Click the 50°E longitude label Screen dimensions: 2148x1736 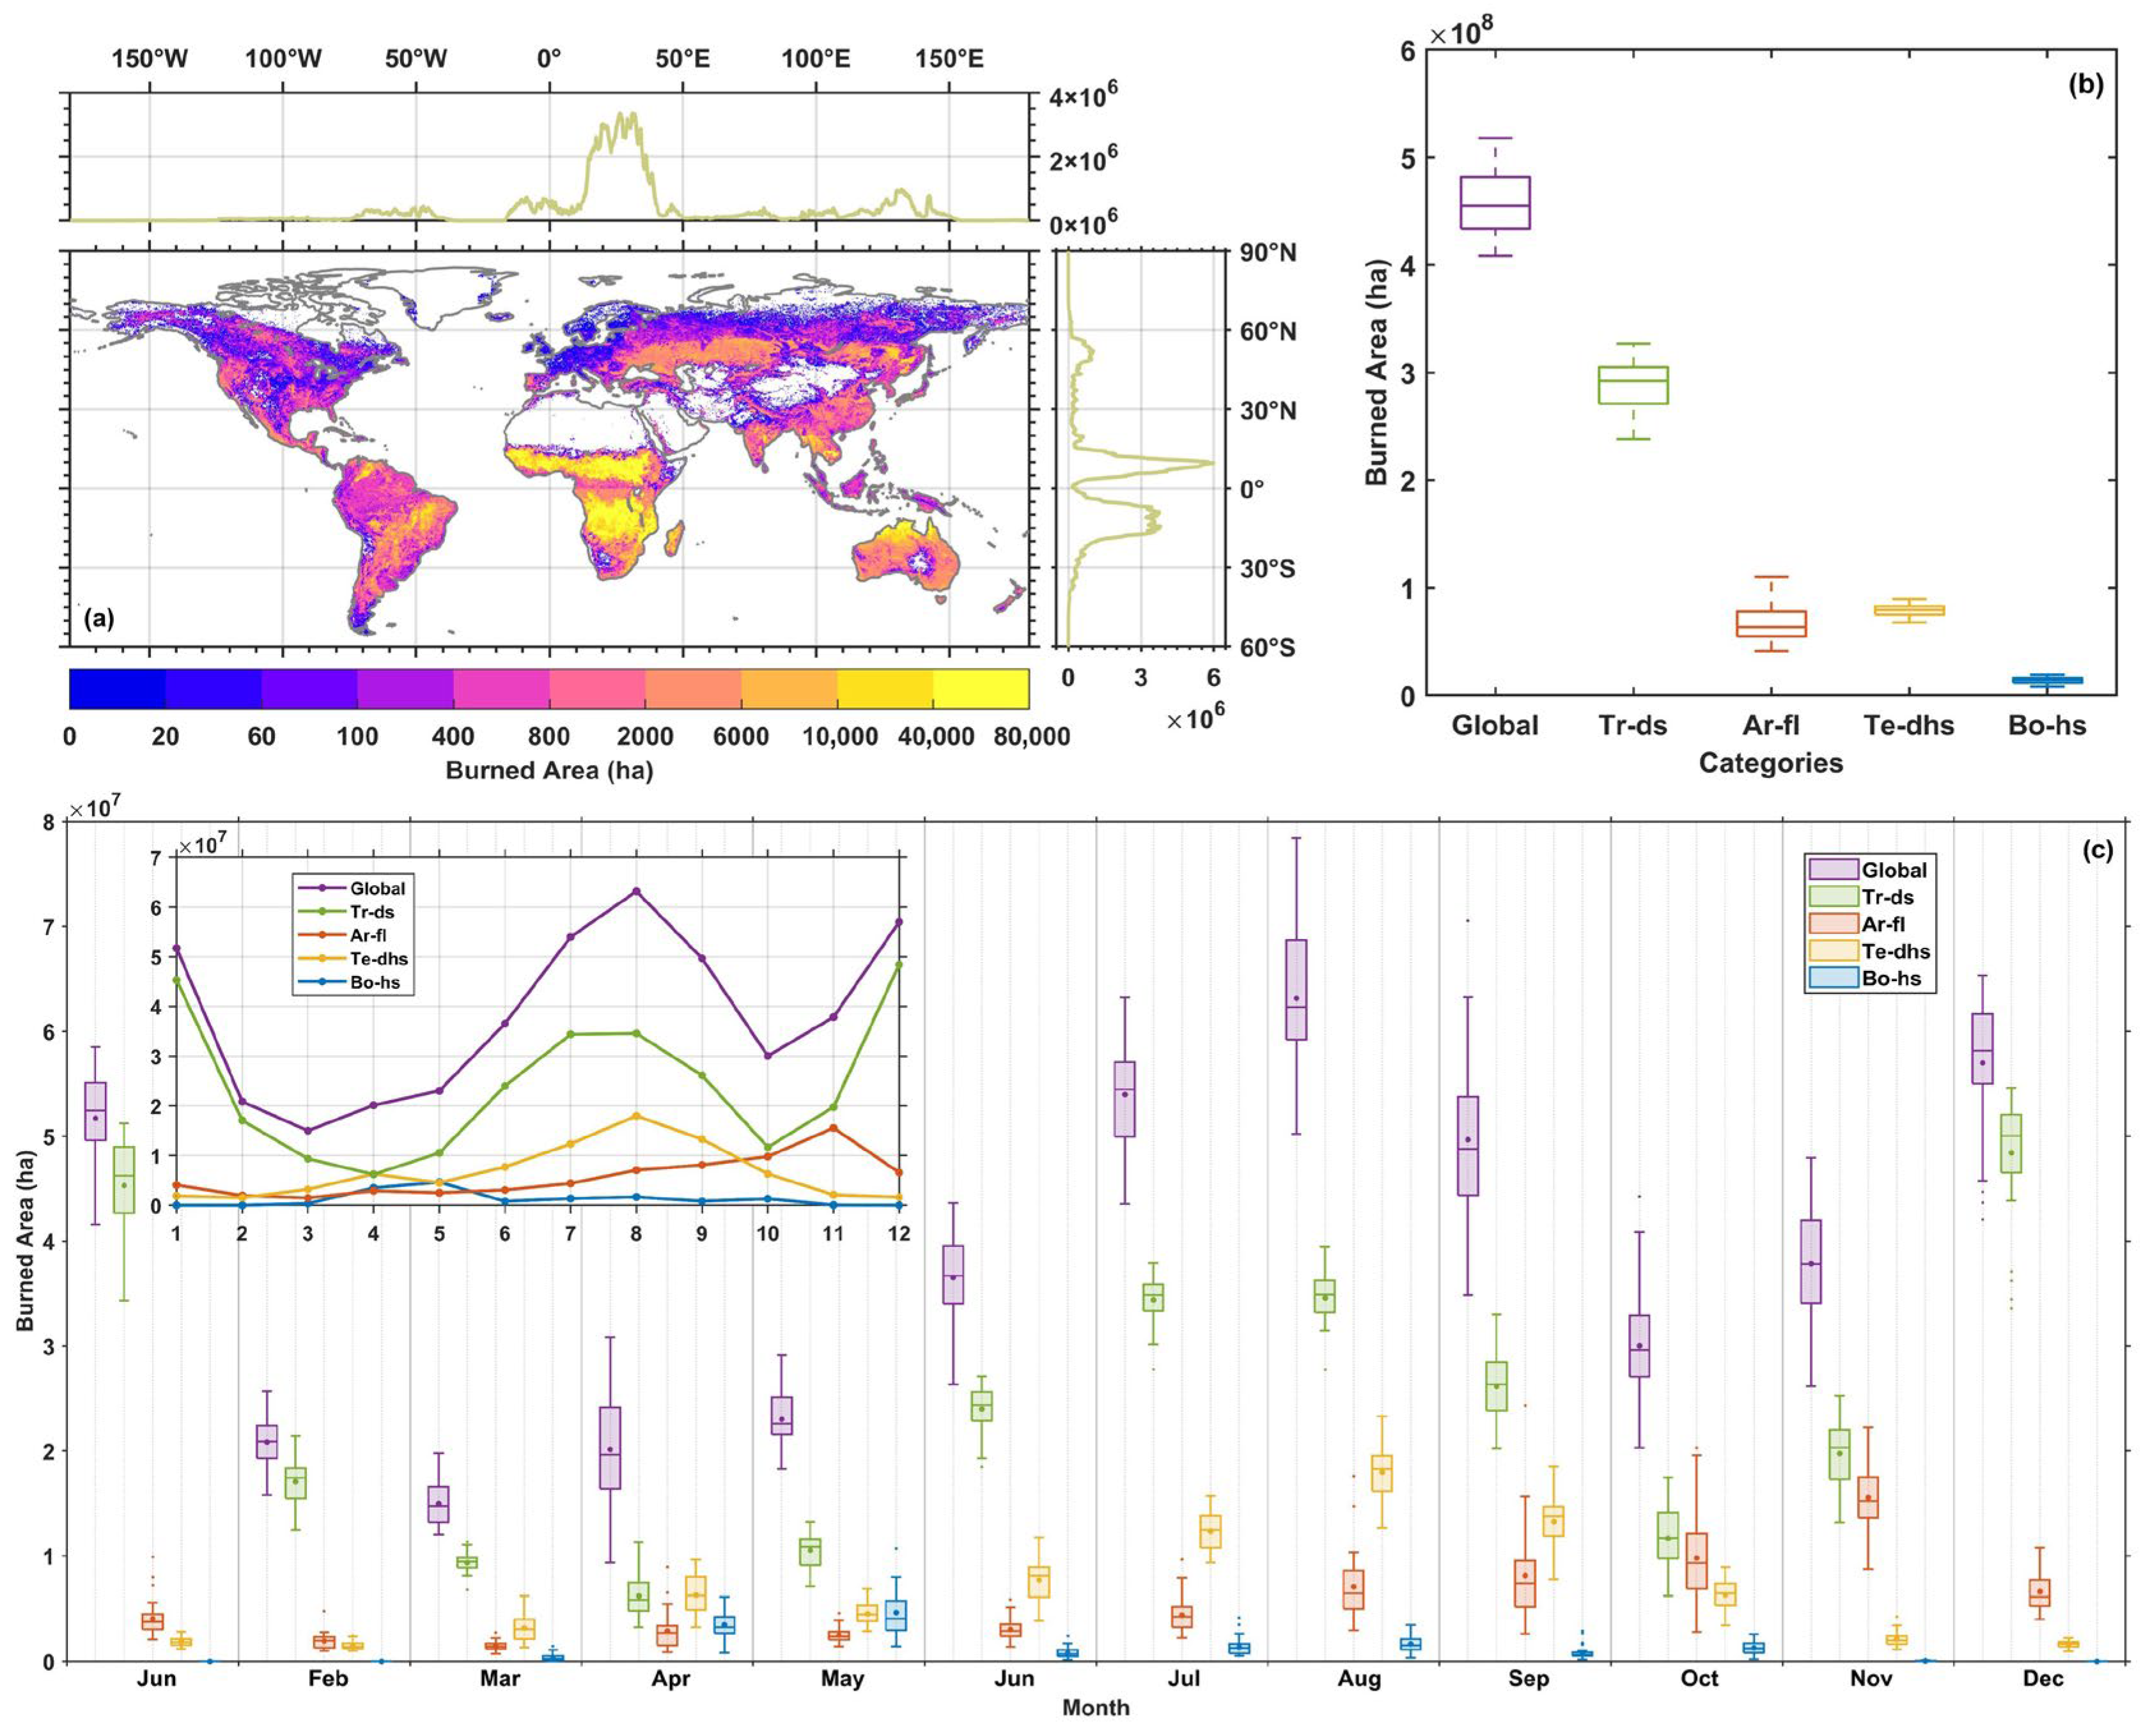683,58
